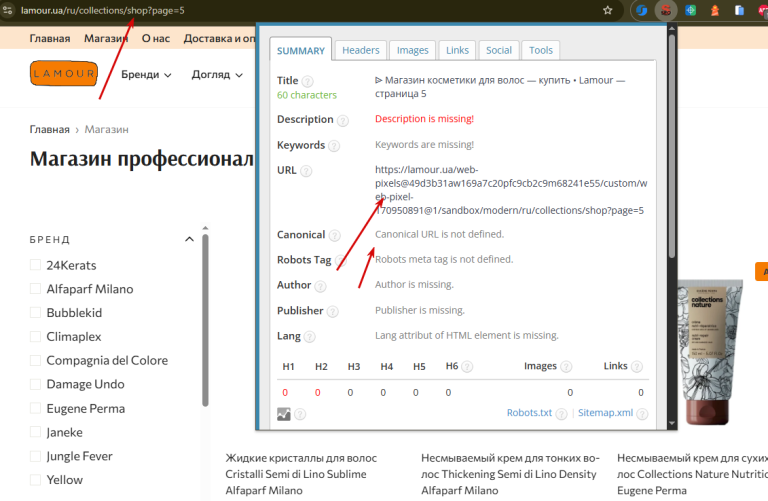Click the H6 help question mark
This screenshot has height=501, width=768.
coord(467,367)
